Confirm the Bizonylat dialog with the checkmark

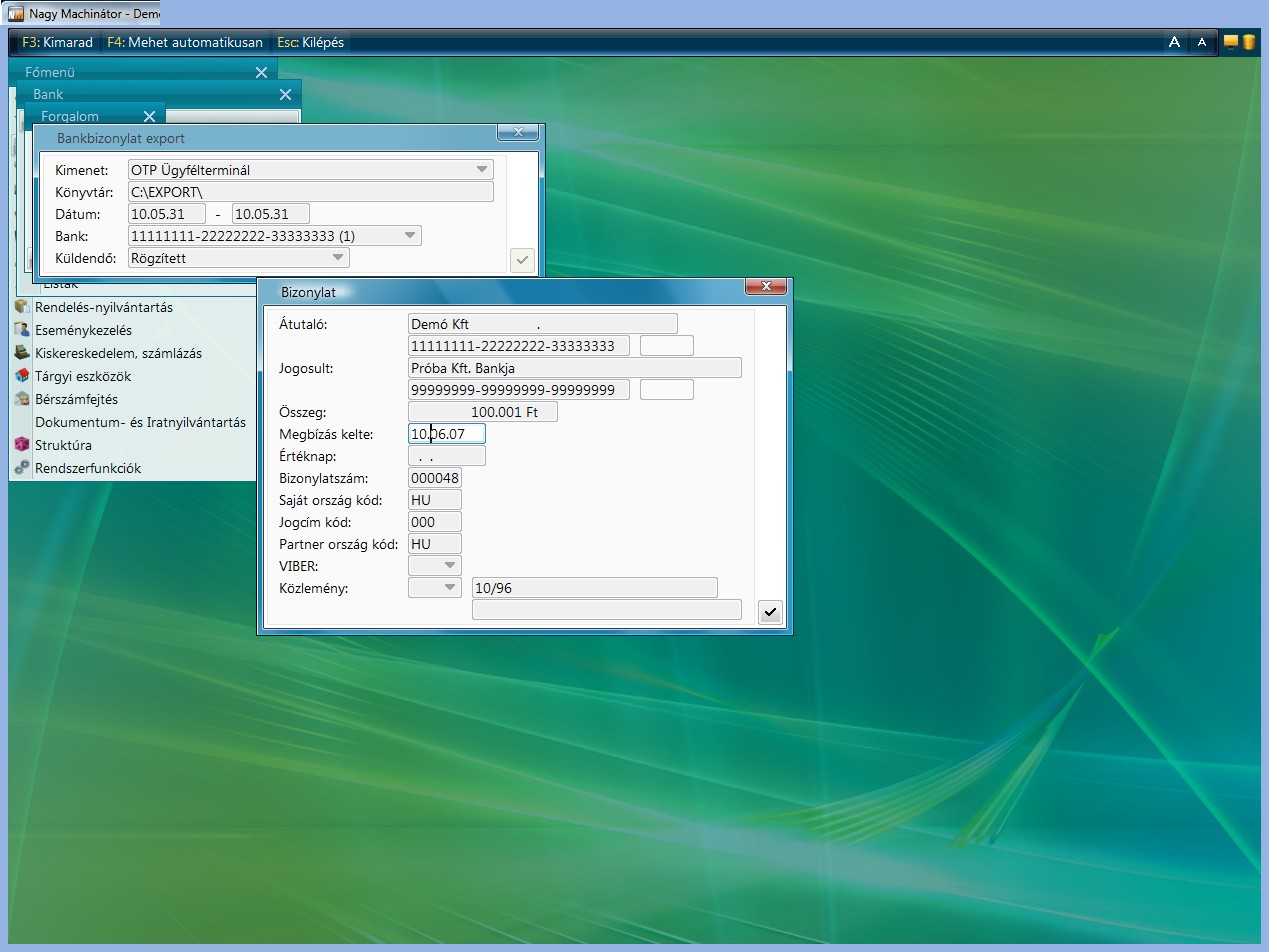click(769, 613)
